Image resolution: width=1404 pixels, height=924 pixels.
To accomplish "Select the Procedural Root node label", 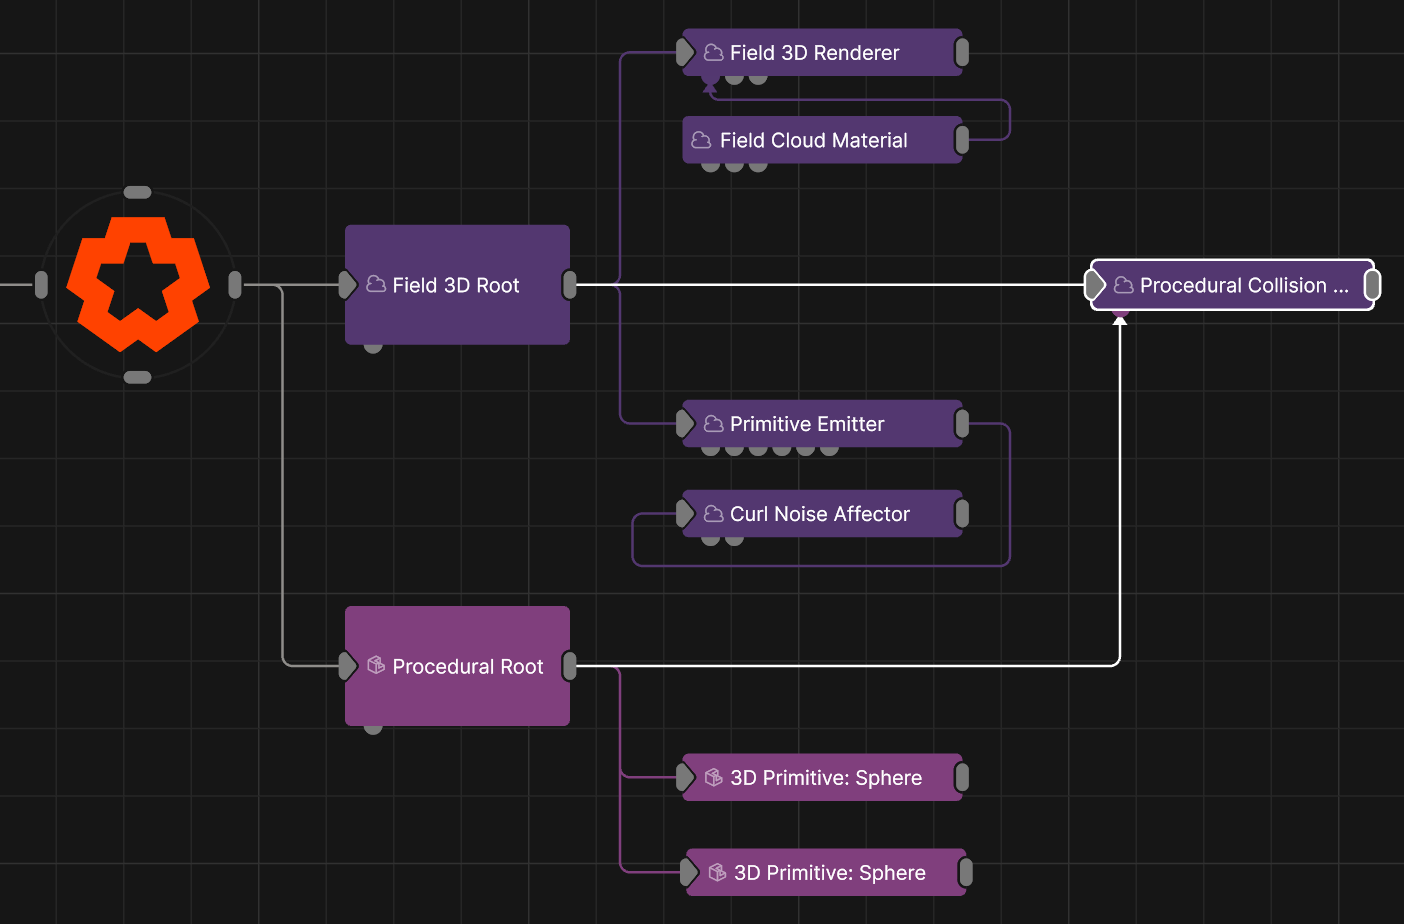I will pyautogui.click(x=468, y=667).
